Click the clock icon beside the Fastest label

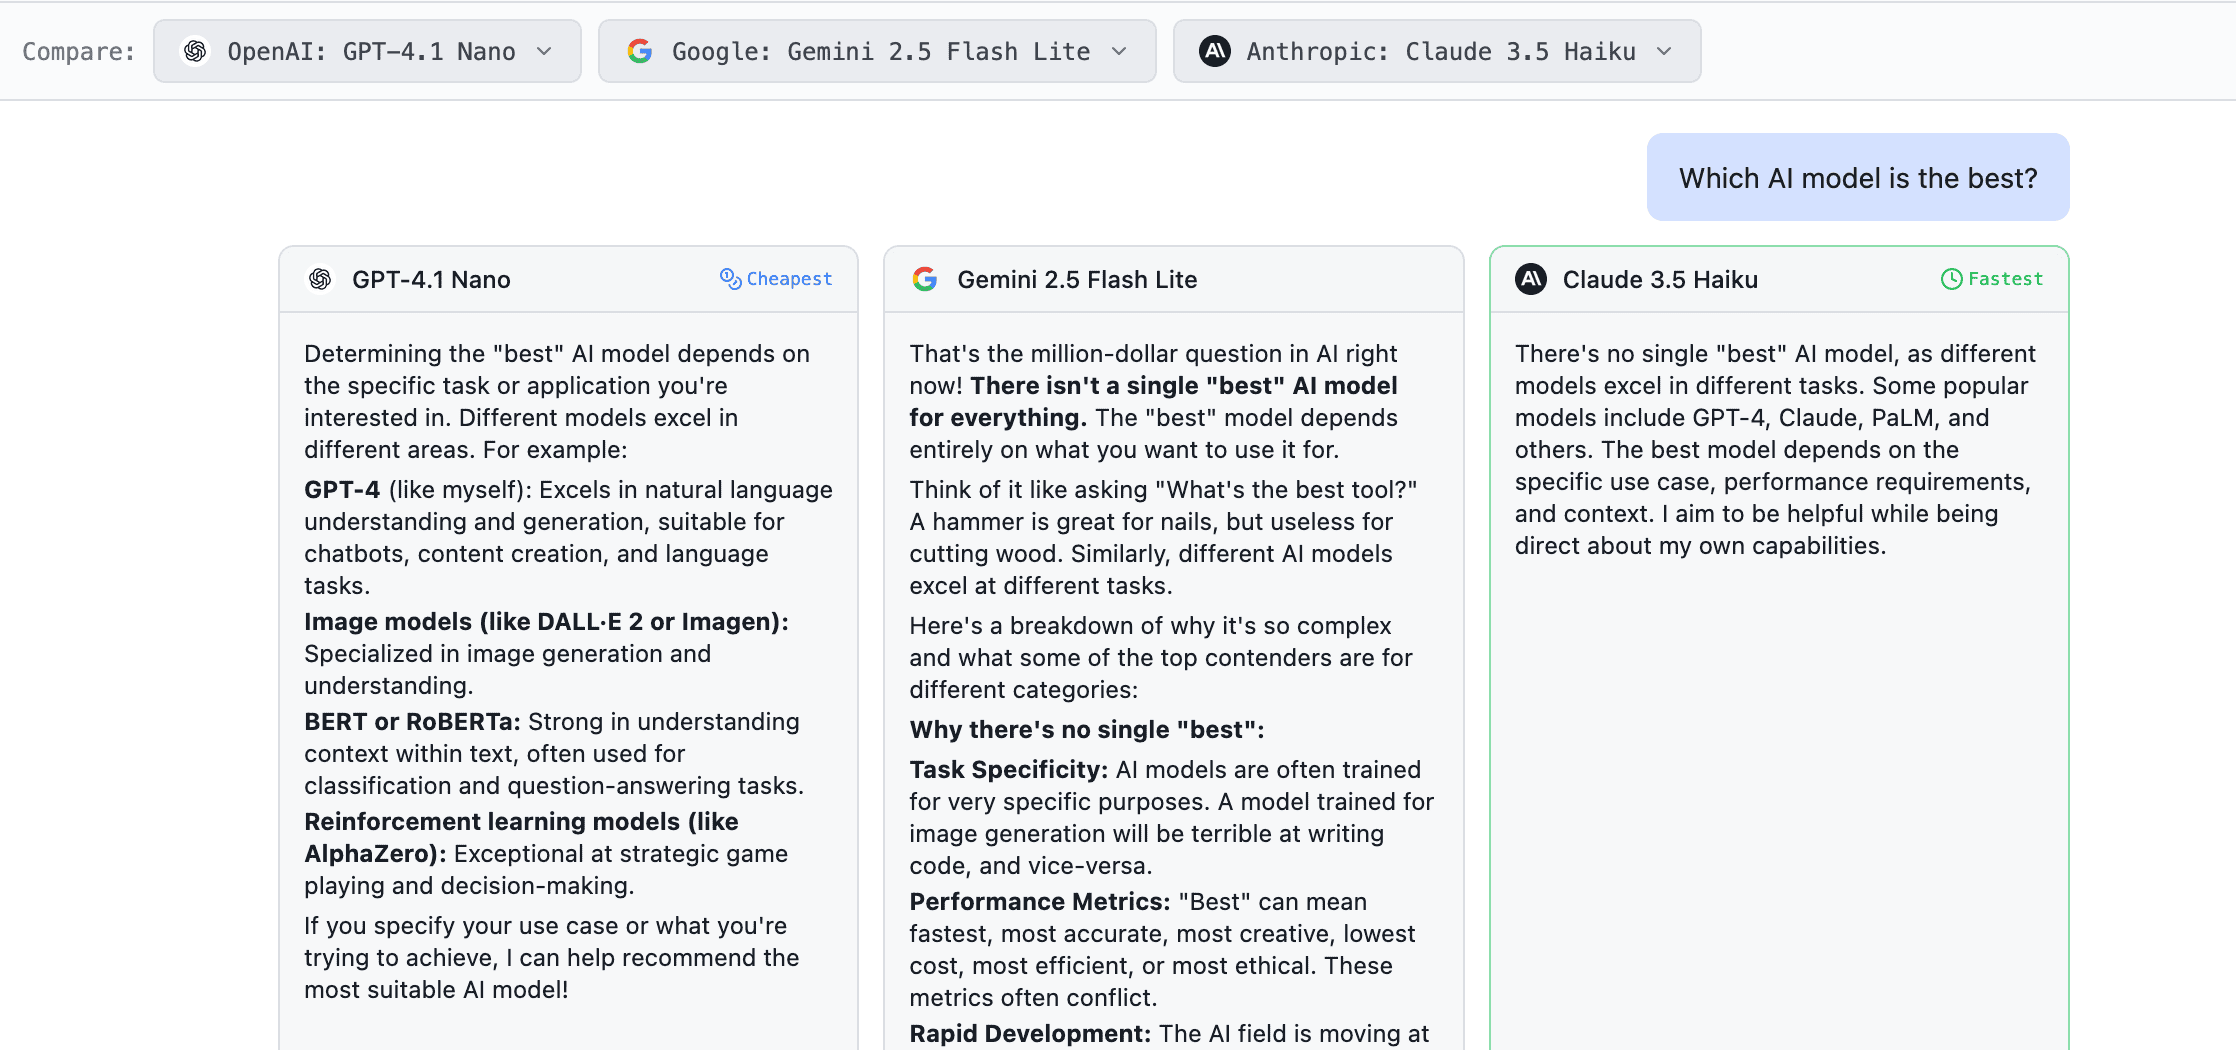pyautogui.click(x=1951, y=279)
